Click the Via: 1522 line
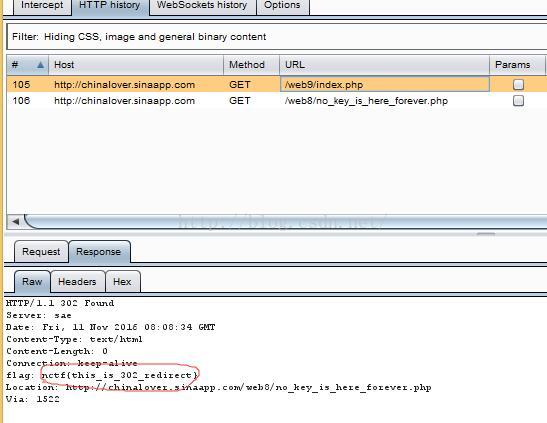 (33, 399)
